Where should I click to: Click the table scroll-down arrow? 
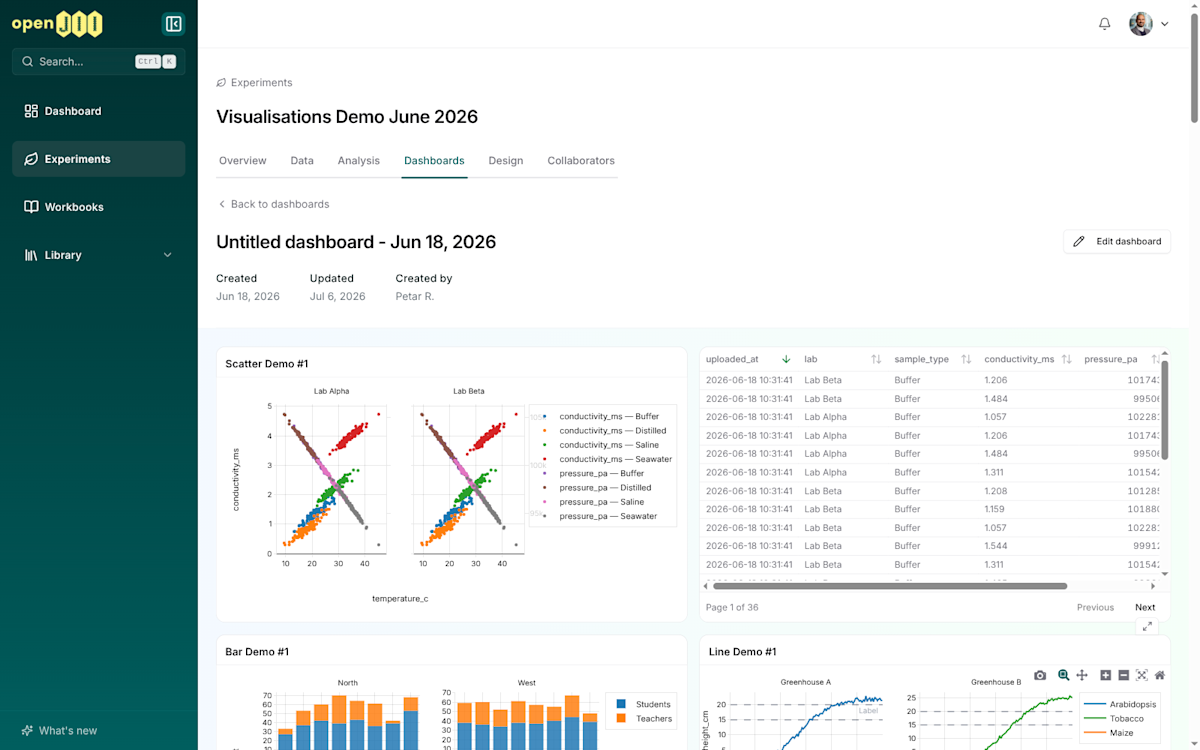pyautogui.click(x=1165, y=574)
